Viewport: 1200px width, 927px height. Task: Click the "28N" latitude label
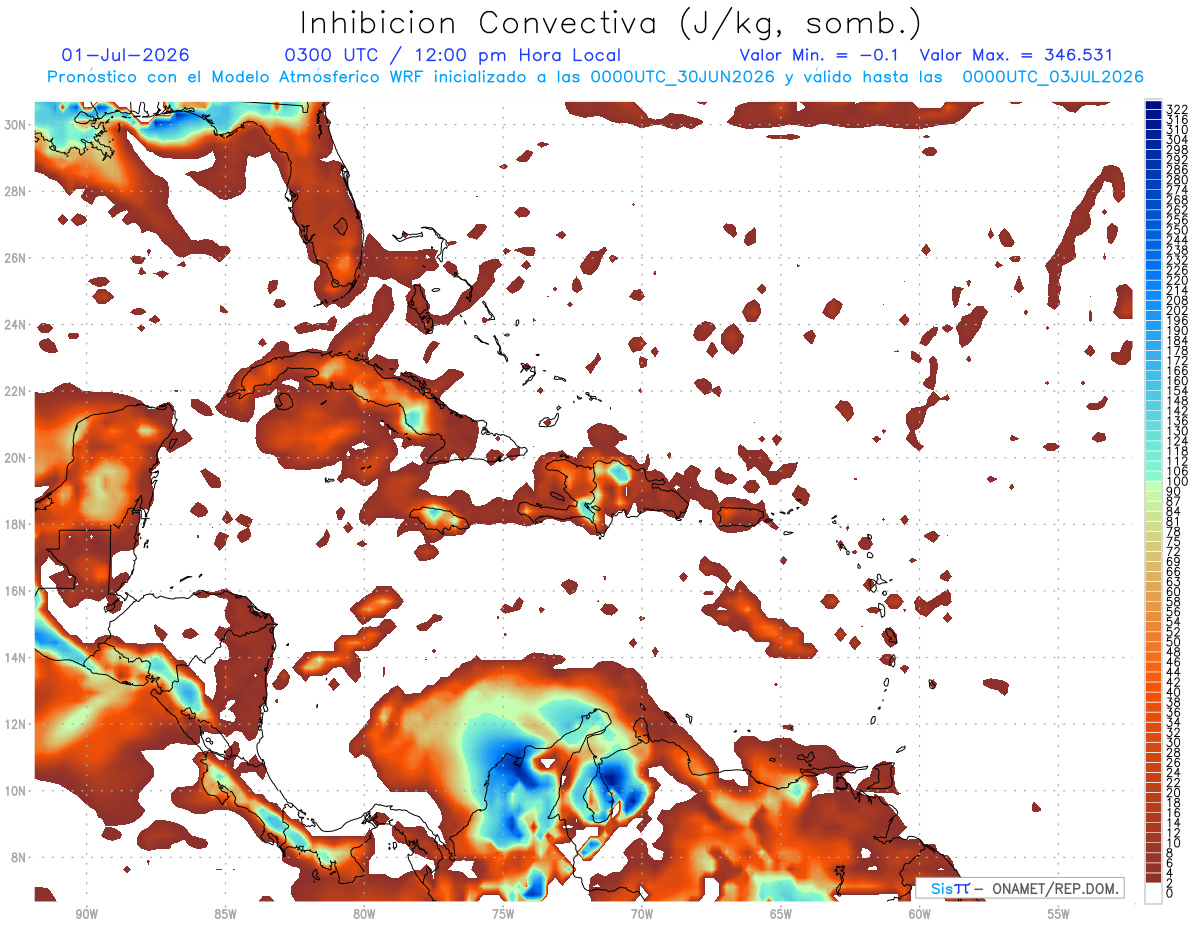16,191
